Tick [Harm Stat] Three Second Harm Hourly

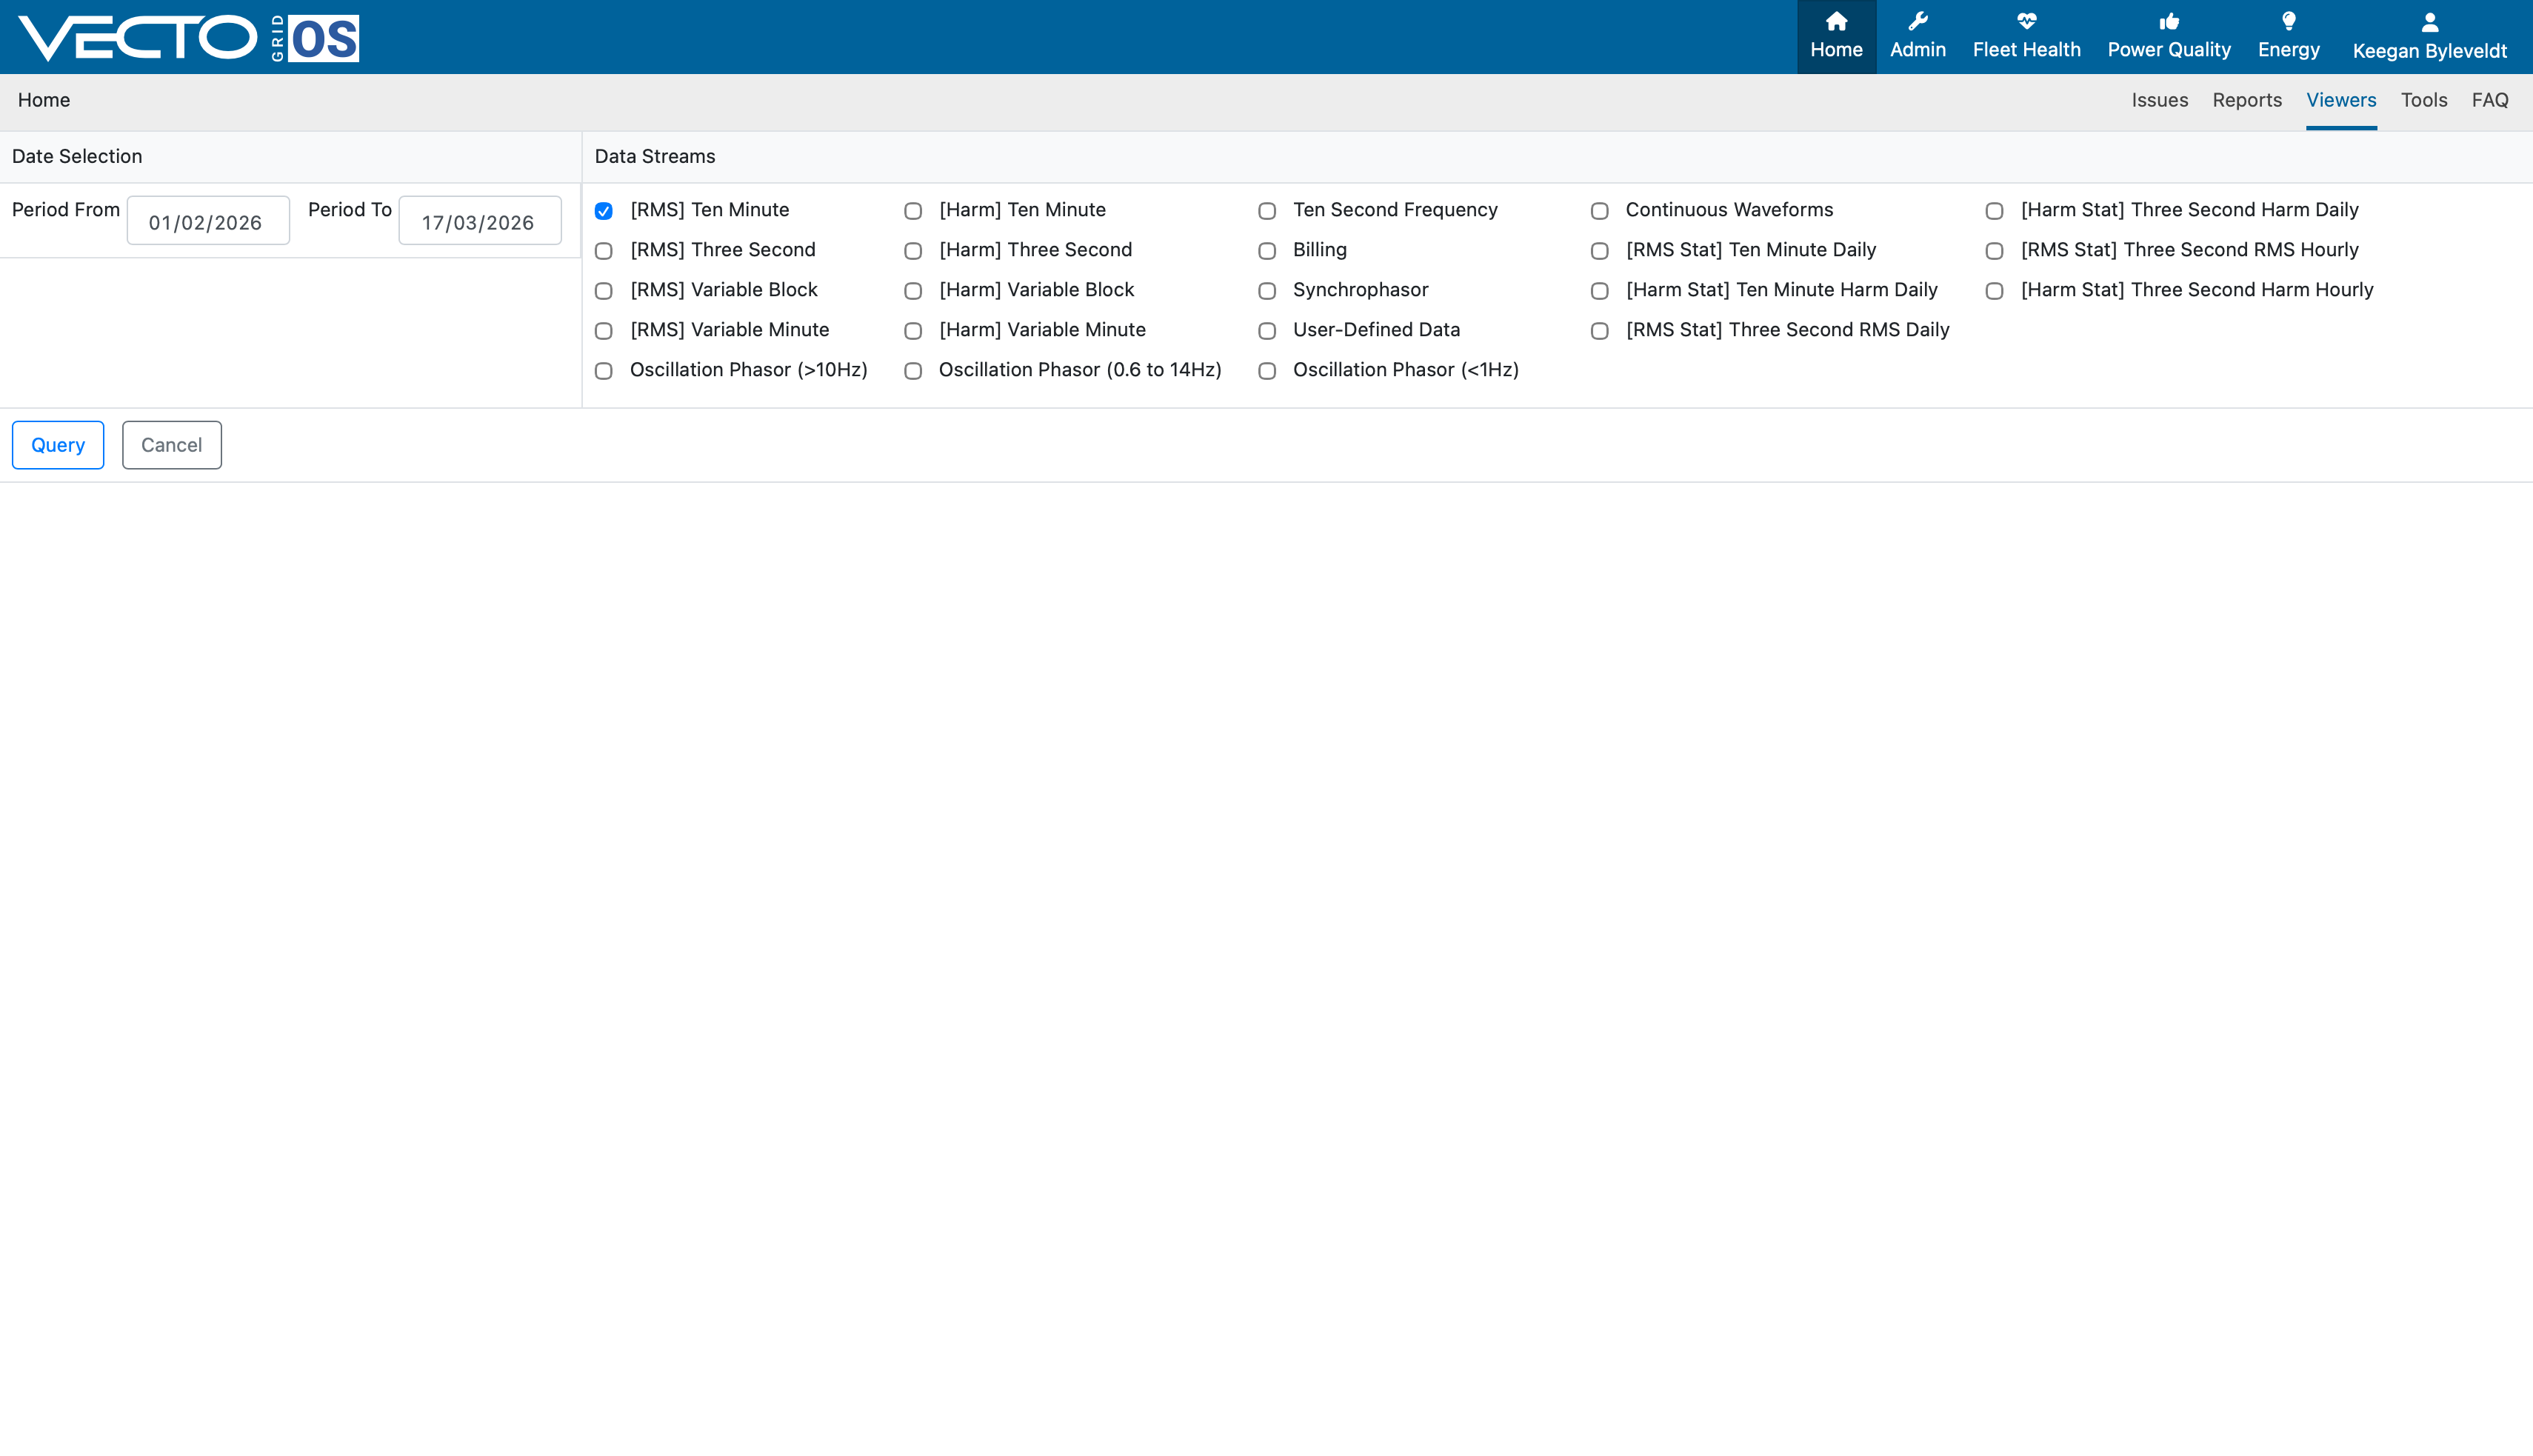[x=1994, y=291]
